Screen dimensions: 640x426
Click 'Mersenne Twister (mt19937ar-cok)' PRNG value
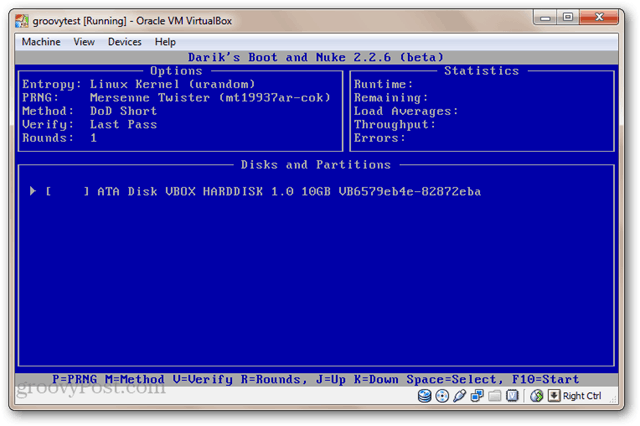pyautogui.click(x=210, y=98)
